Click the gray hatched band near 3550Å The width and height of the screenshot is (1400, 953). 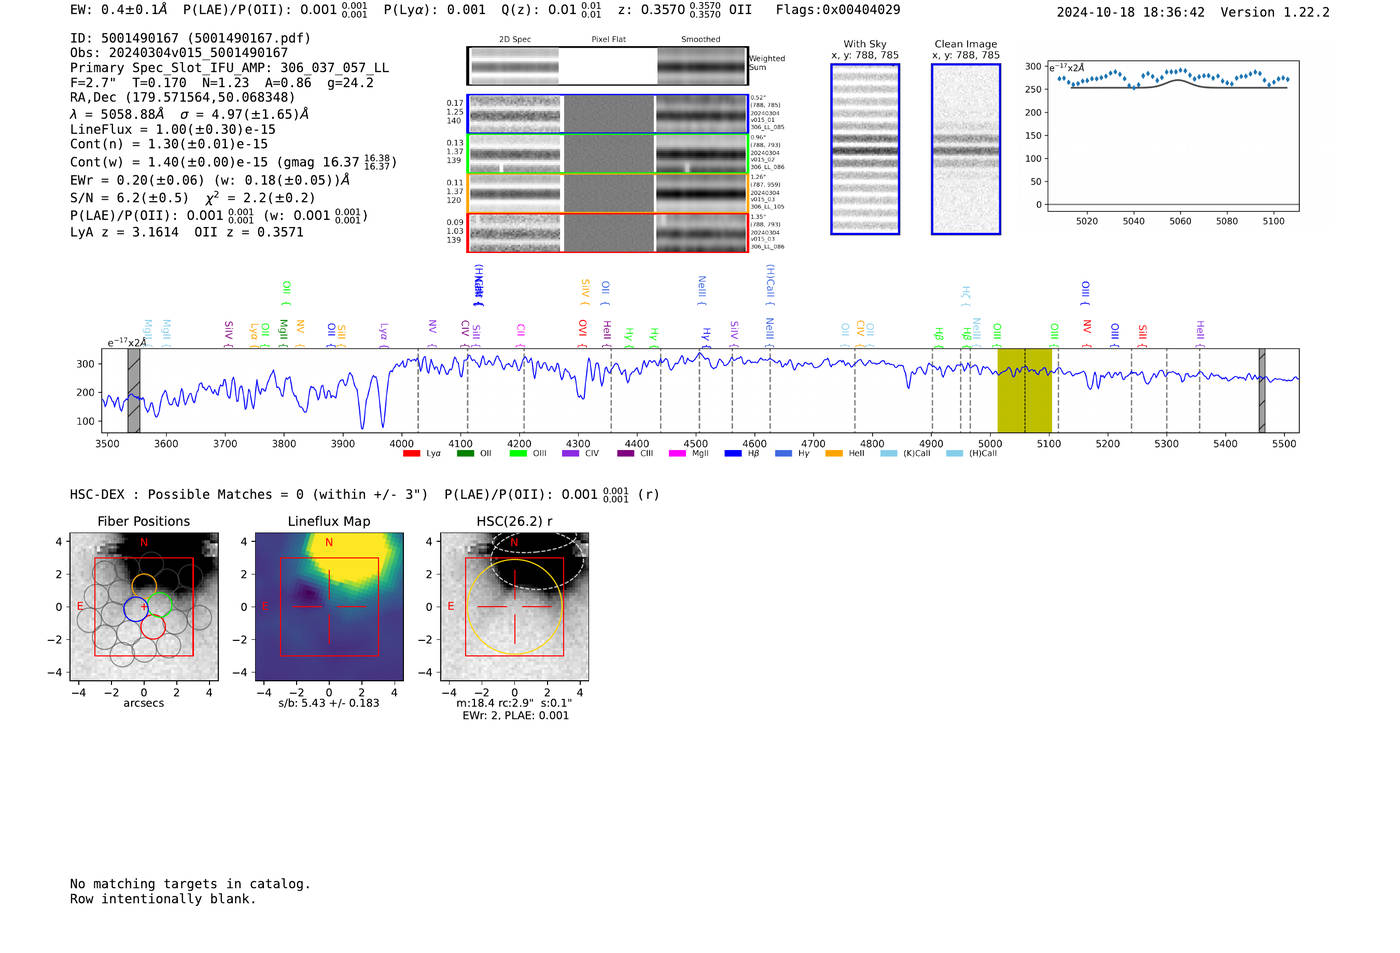pyautogui.click(x=134, y=390)
